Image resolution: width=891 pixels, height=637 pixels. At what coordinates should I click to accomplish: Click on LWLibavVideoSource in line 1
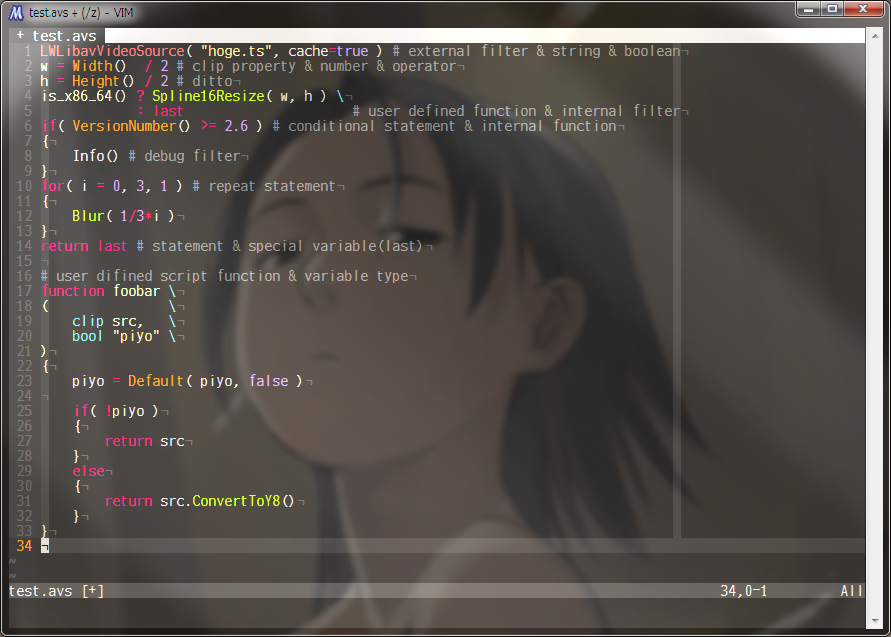tap(112, 51)
